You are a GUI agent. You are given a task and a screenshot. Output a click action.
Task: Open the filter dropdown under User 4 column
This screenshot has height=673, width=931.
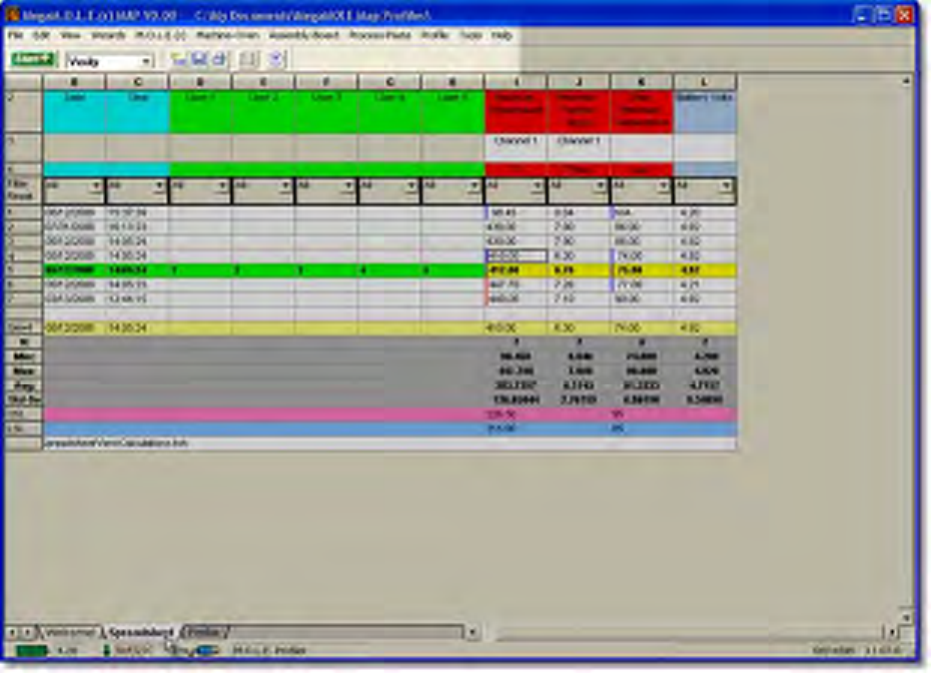coord(411,186)
